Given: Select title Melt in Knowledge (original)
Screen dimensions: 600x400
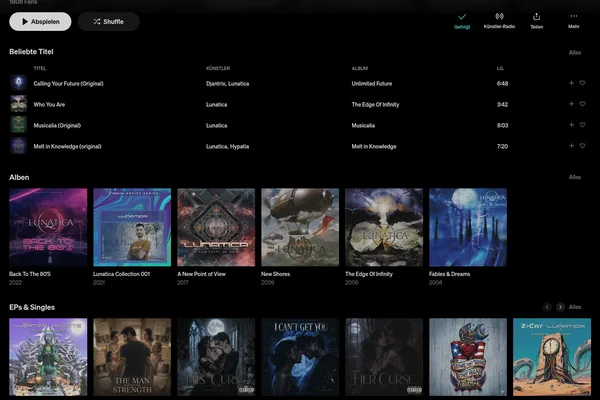Looking at the screenshot, I should (x=67, y=147).
